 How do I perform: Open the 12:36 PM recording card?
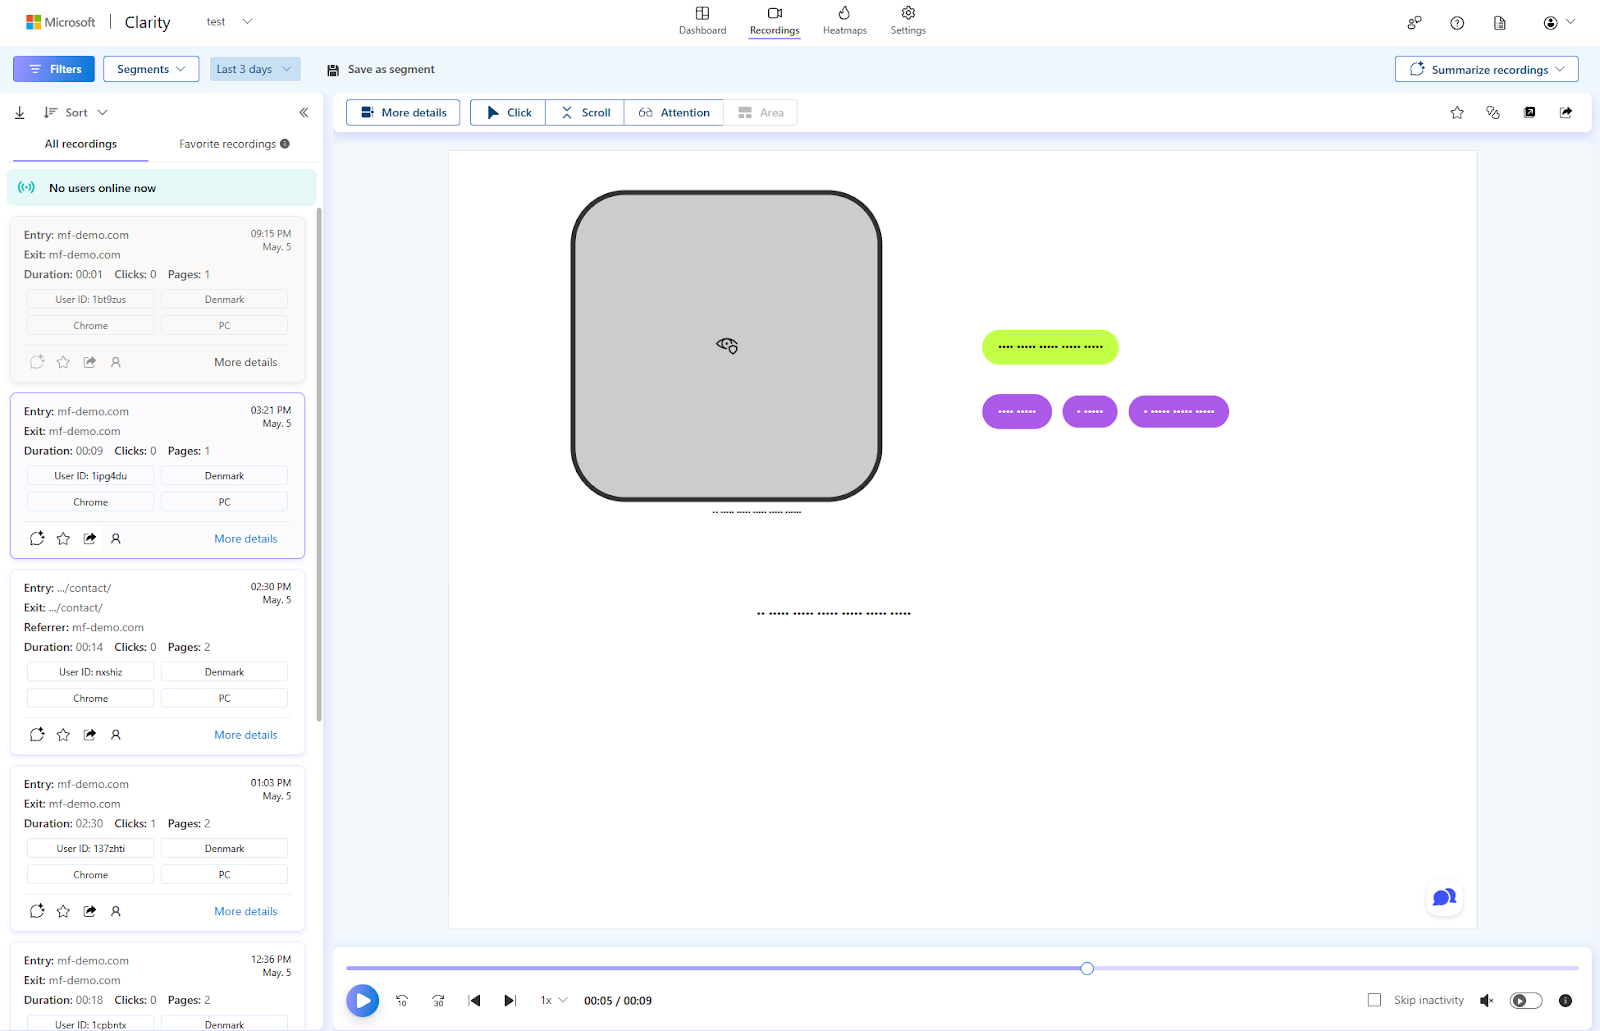click(x=157, y=985)
